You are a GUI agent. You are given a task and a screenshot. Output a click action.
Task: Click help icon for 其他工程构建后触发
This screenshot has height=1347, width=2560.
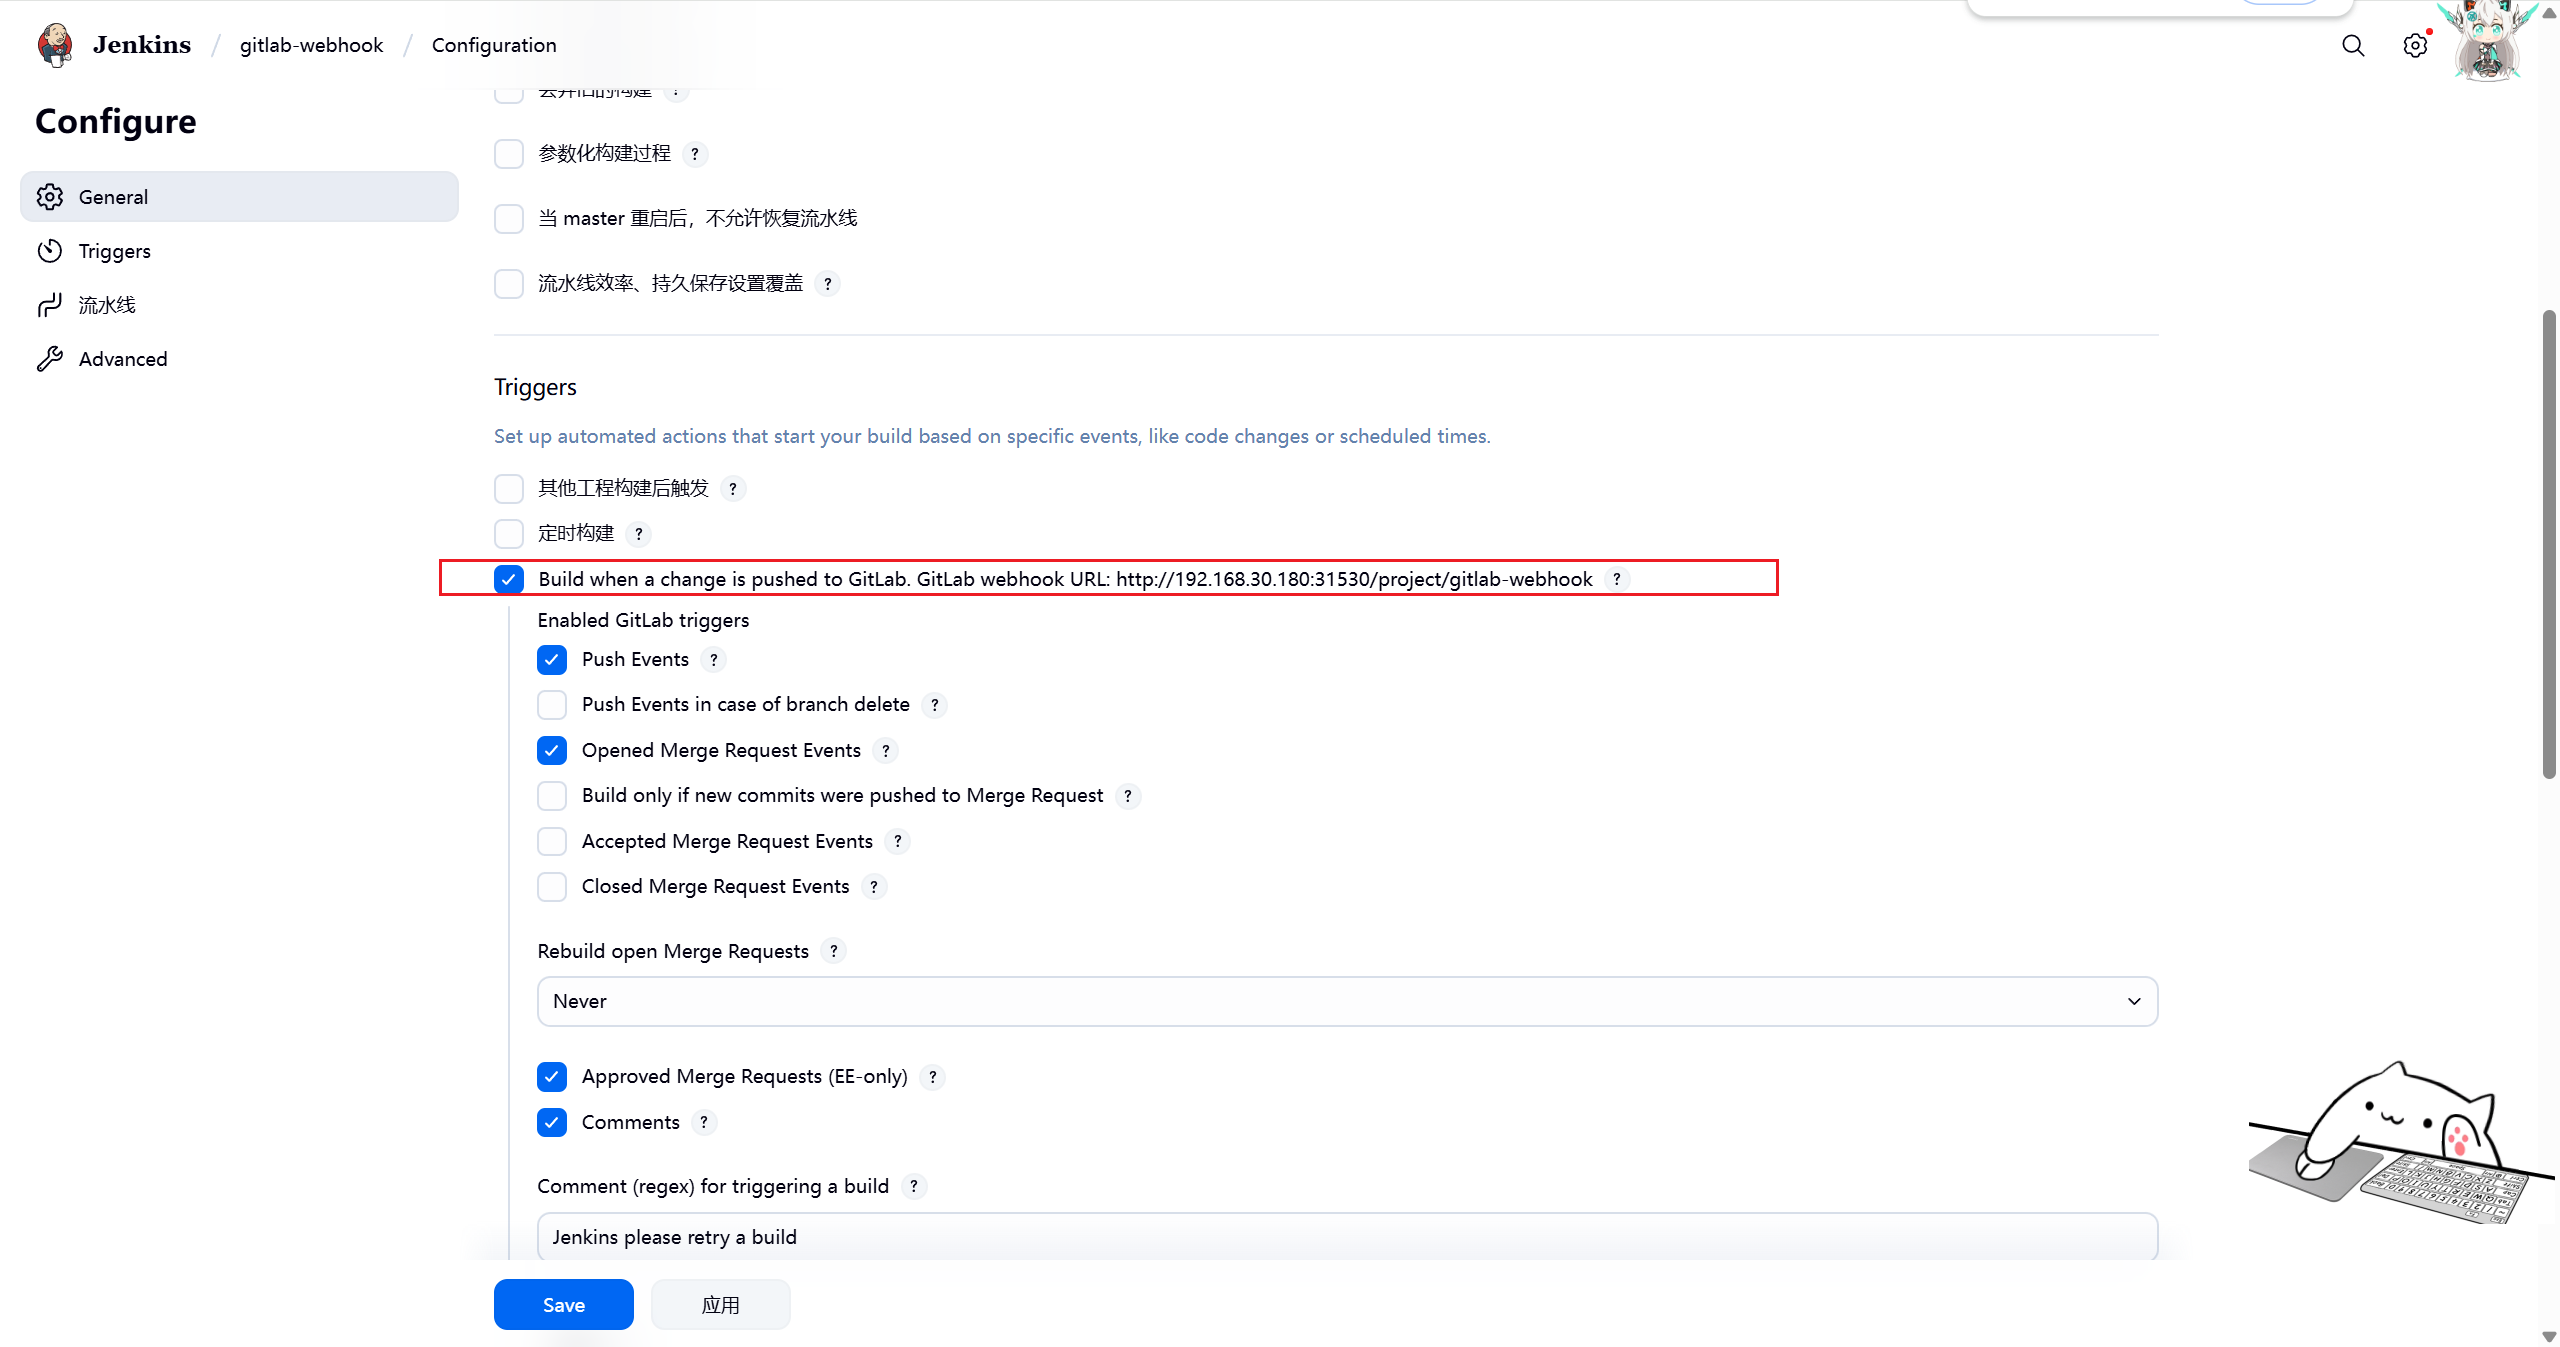coord(733,489)
